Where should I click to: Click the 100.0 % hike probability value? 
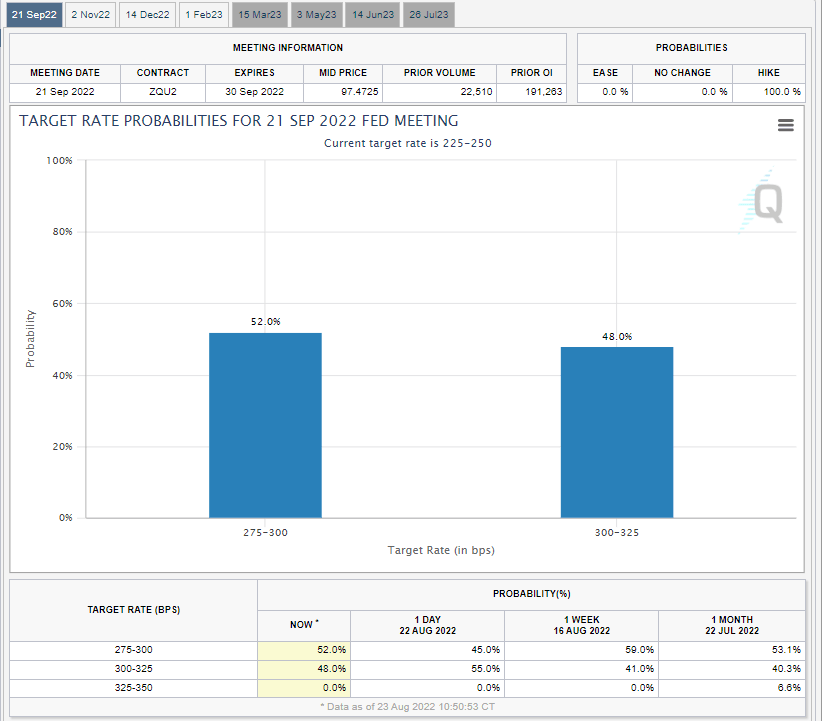pyautogui.click(x=768, y=92)
